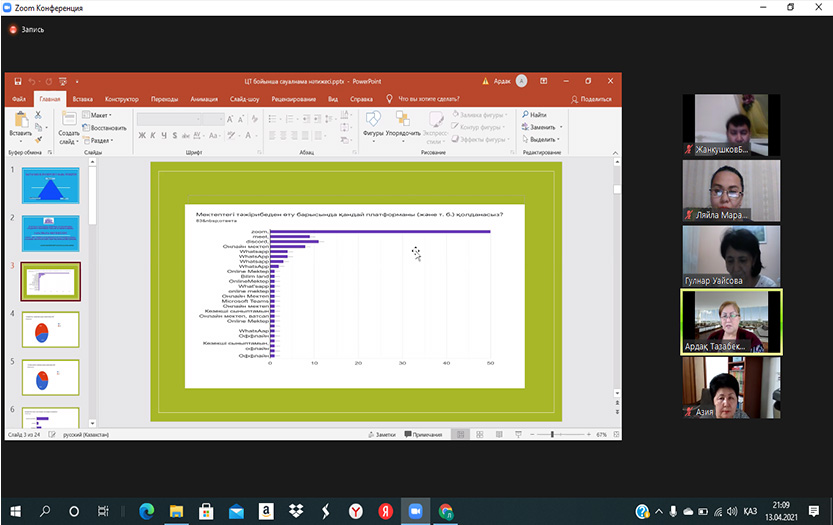The width and height of the screenshot is (833, 525).
Task: Select Гулнар Уайсова's video thumbnail
Action: coord(731,255)
